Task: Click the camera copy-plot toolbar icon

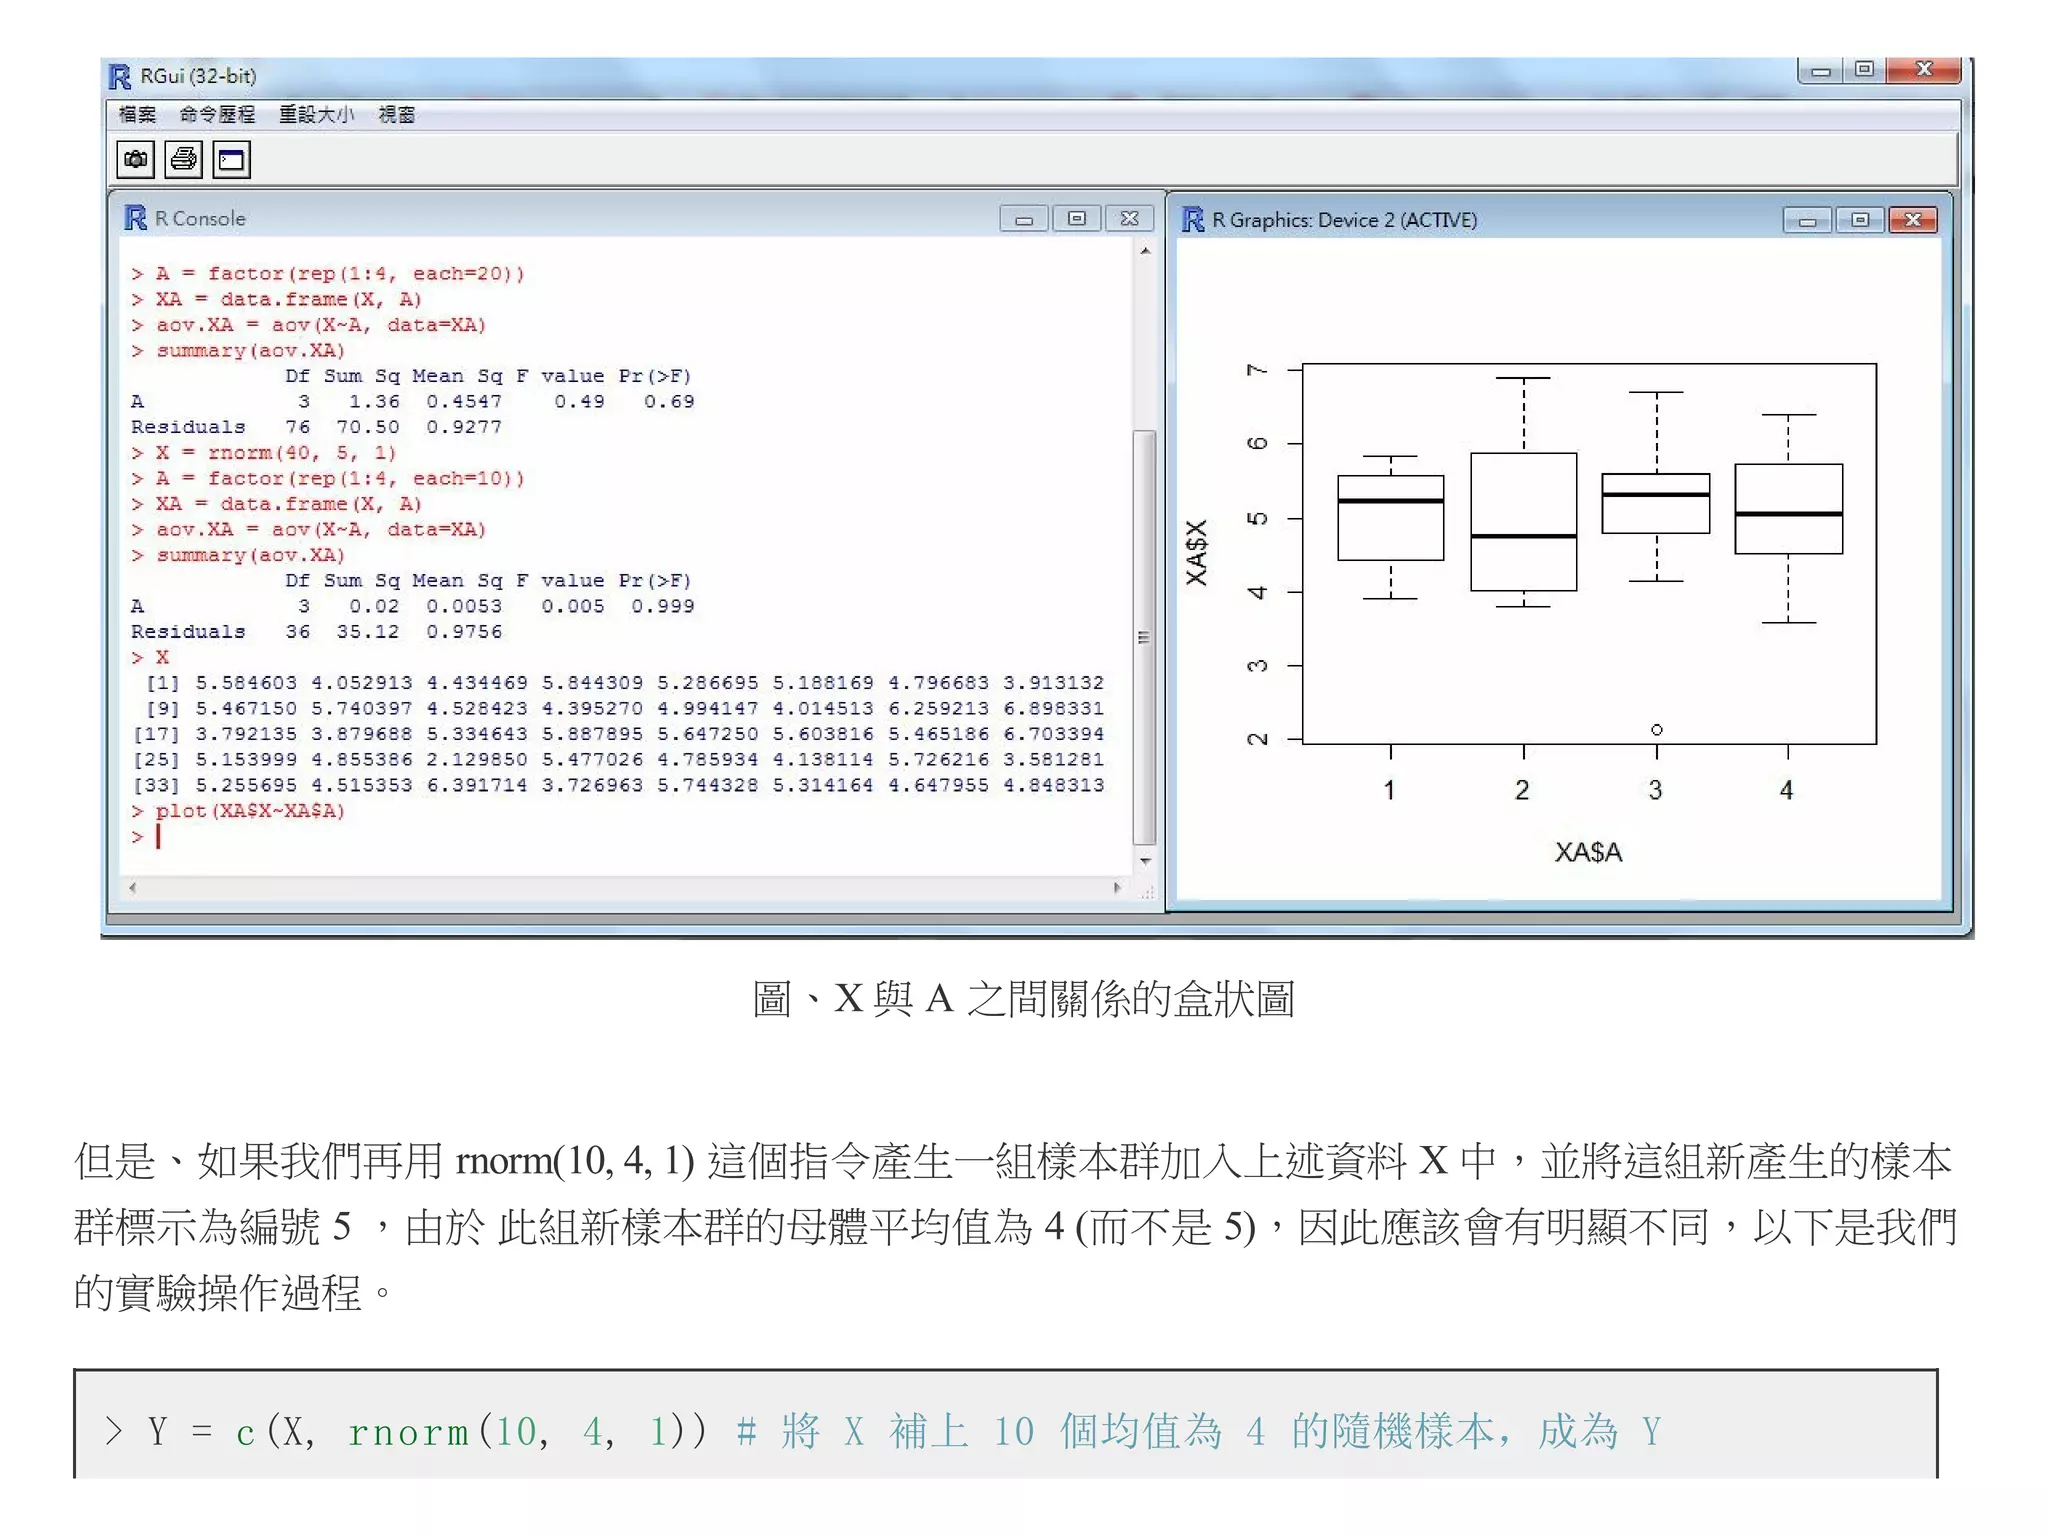Action: tap(135, 160)
